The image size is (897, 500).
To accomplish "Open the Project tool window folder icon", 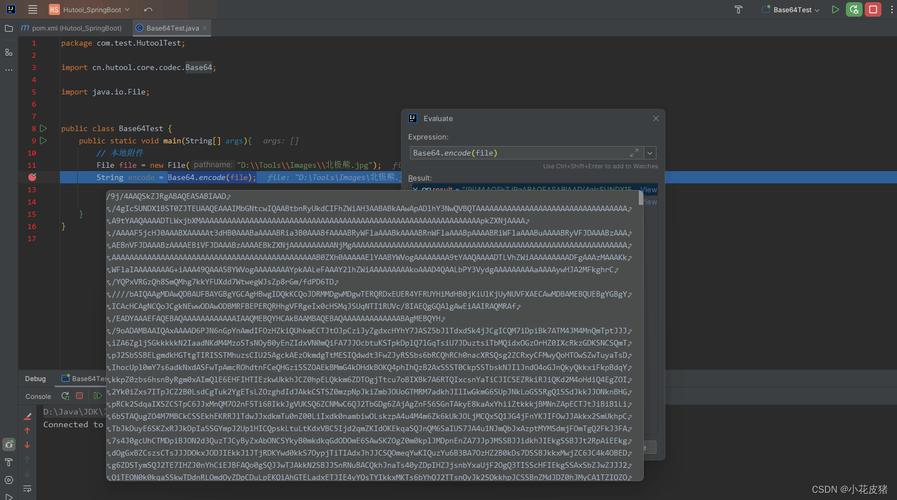I will point(9,28).
